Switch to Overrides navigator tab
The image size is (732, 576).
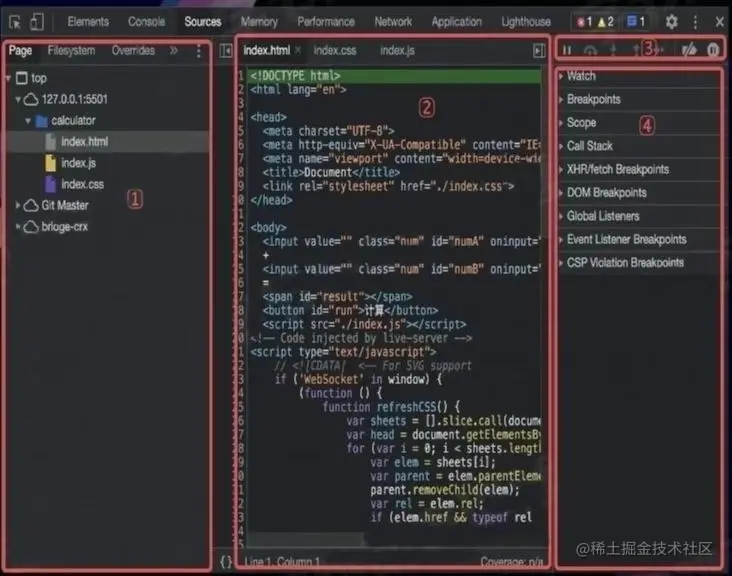coord(133,50)
